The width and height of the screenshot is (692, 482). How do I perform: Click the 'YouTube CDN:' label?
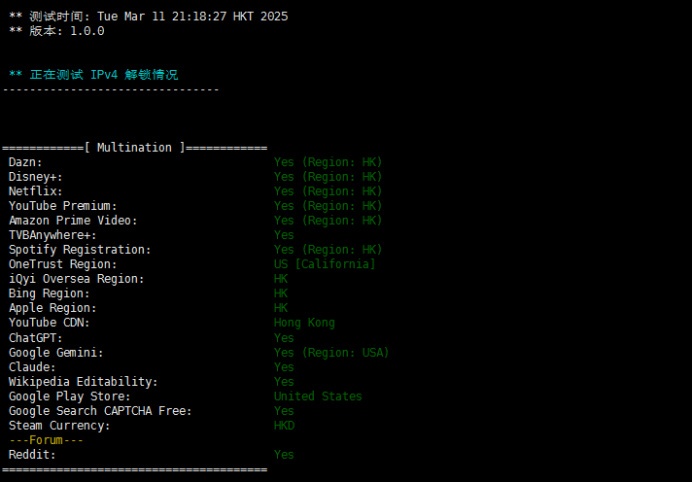tap(49, 322)
